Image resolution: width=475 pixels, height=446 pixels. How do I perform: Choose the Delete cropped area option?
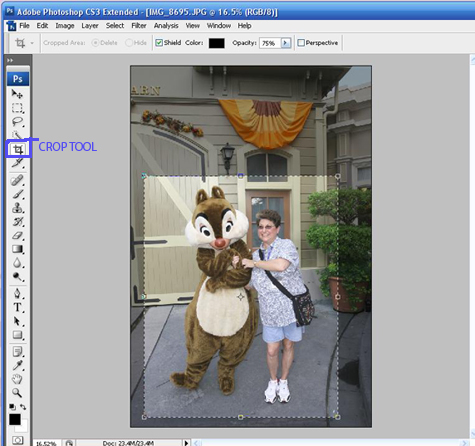coord(95,43)
